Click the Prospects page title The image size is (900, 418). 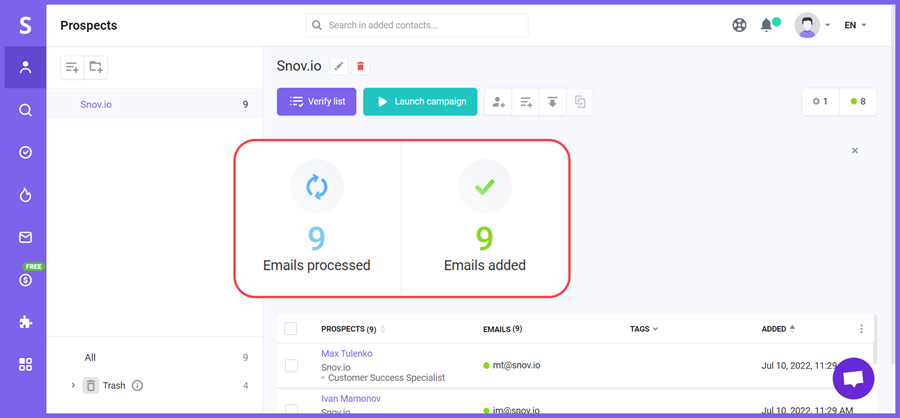(x=88, y=25)
